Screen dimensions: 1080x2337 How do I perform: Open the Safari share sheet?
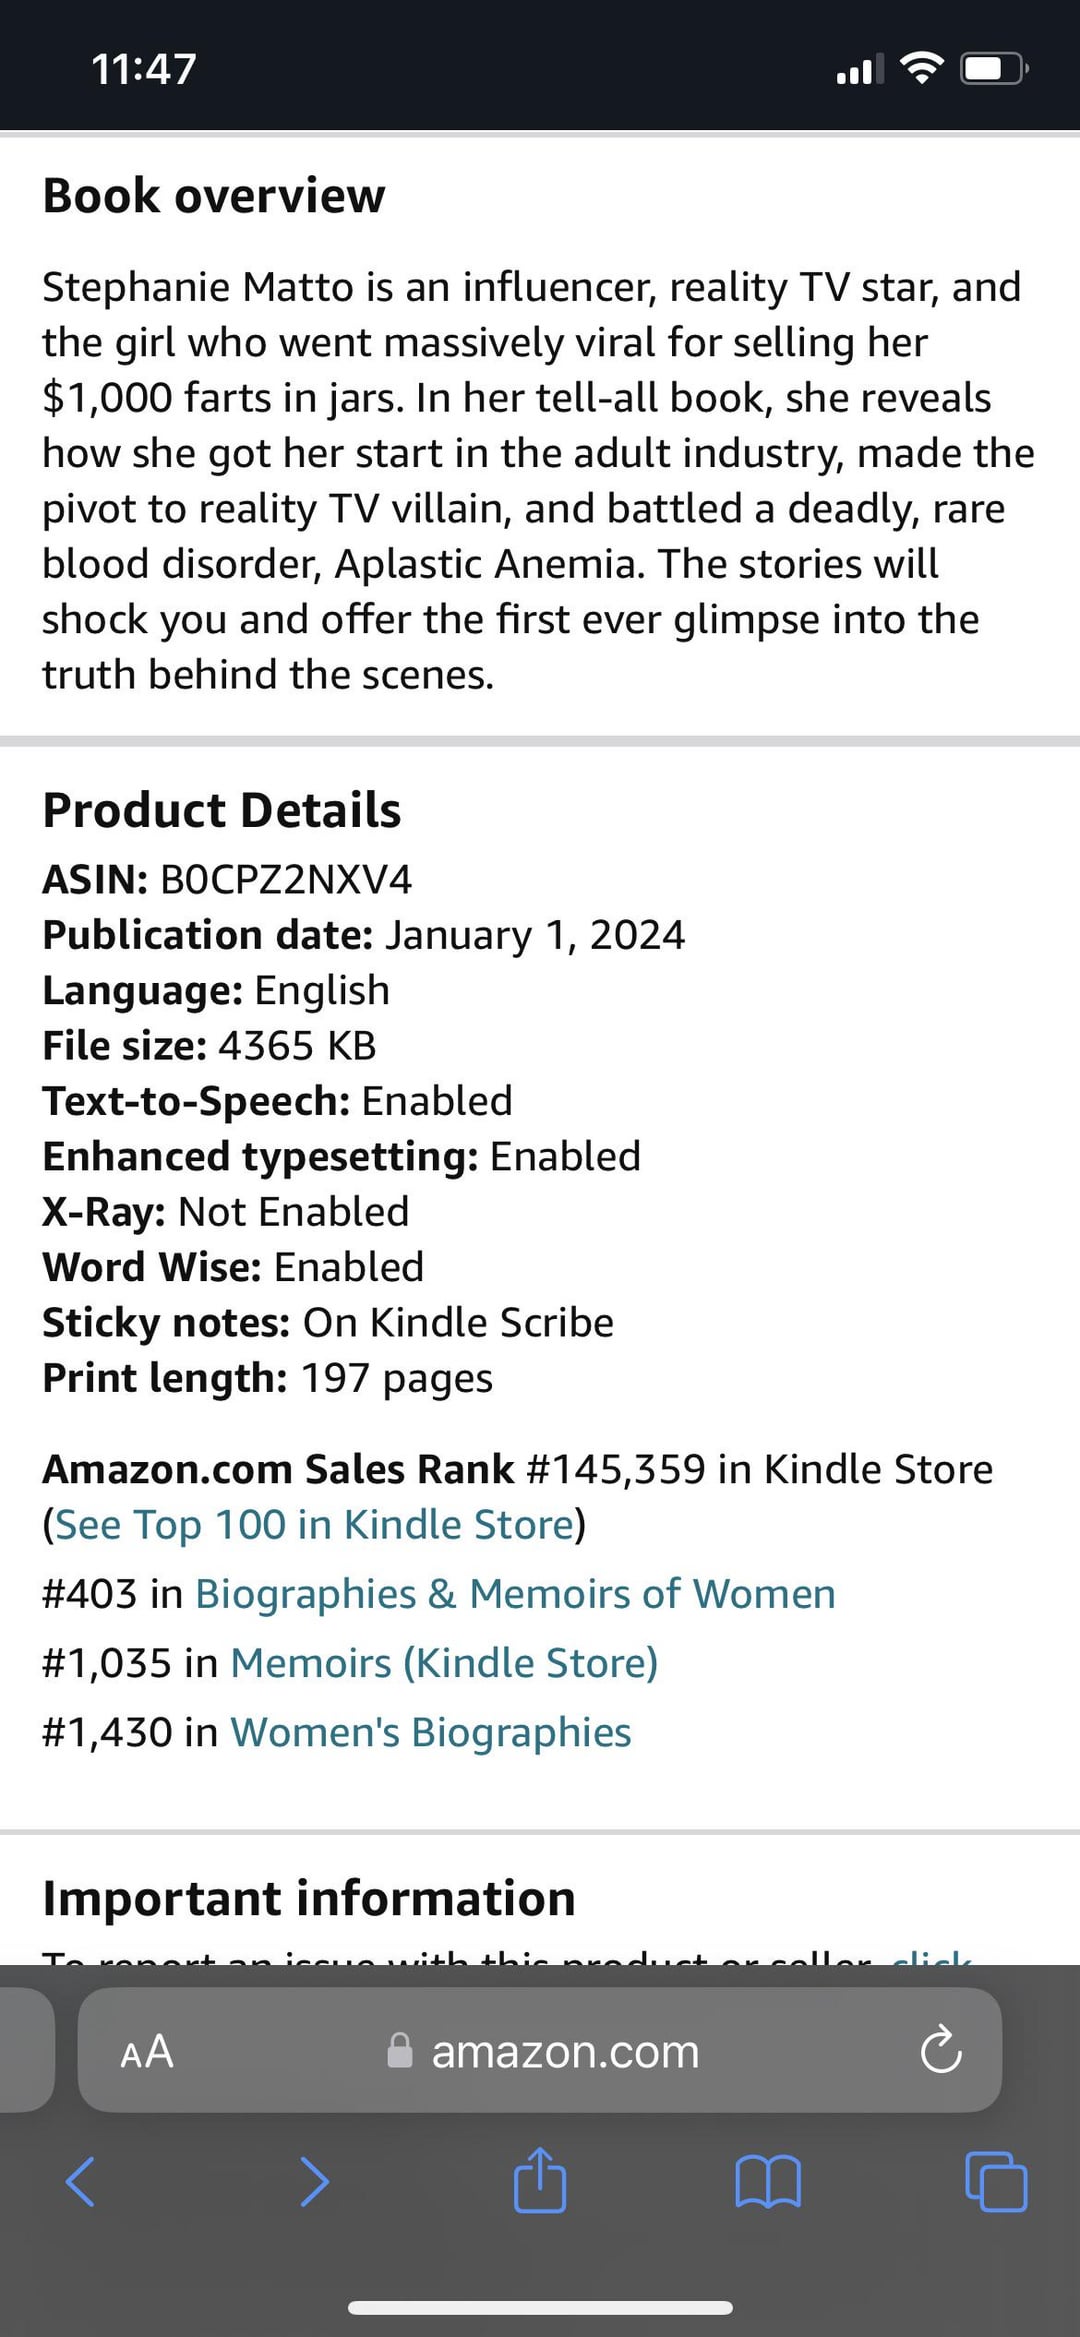click(x=540, y=2179)
